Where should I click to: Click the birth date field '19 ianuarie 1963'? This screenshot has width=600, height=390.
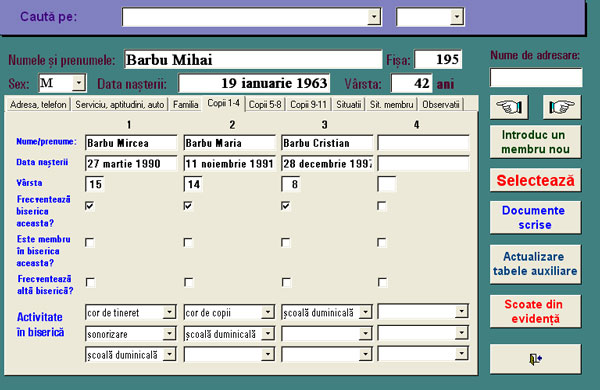click(254, 83)
